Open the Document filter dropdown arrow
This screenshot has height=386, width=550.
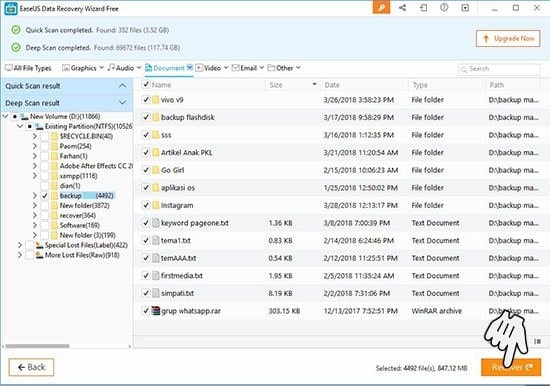190,67
